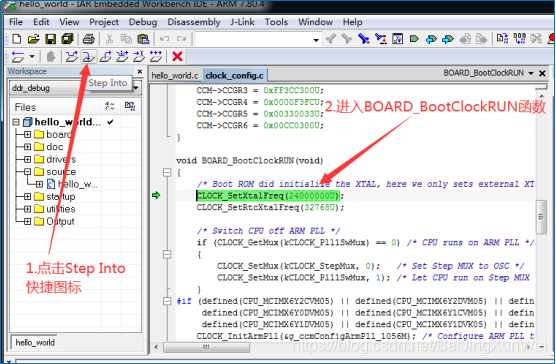Expand the Output folder
Image resolution: width=556 pixels, height=364 pixels.
27,222
